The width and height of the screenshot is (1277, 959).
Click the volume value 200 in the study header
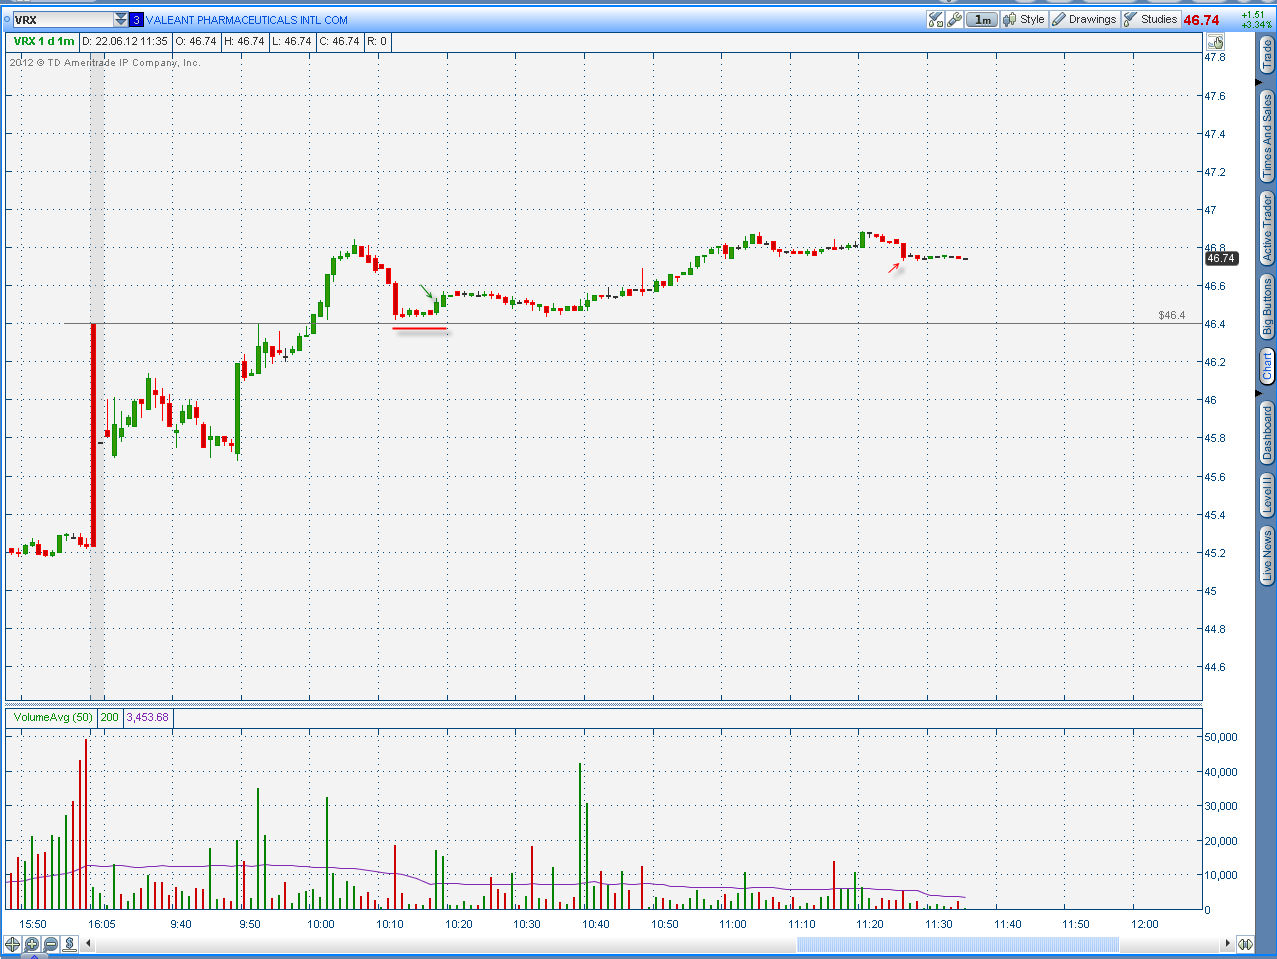click(109, 717)
